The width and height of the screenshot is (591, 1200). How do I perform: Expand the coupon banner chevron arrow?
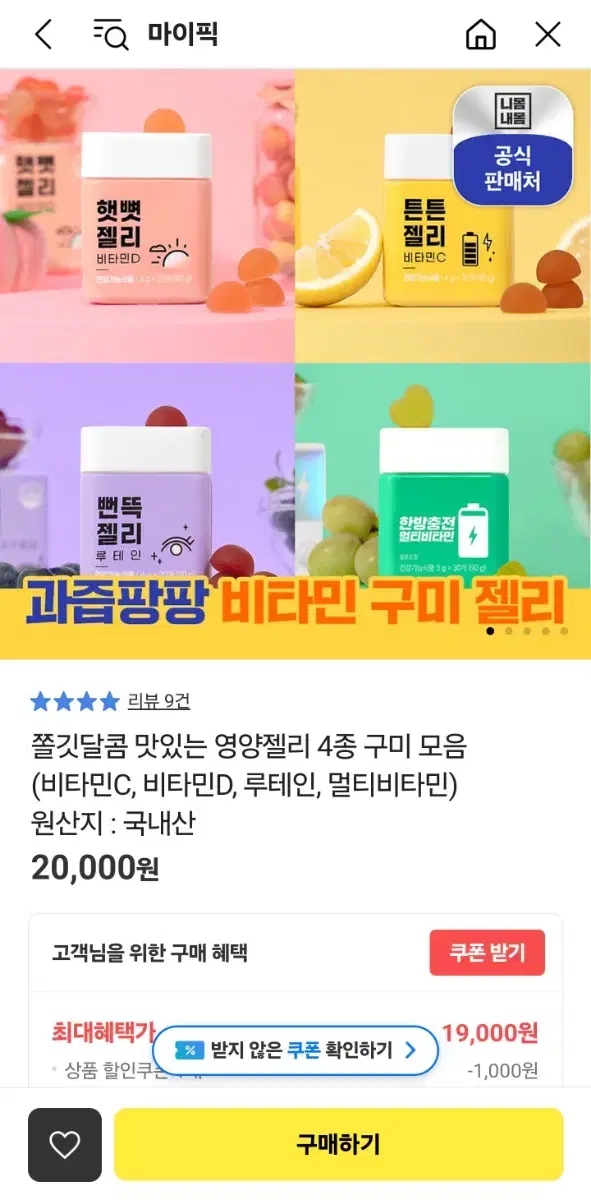tap(410, 1050)
